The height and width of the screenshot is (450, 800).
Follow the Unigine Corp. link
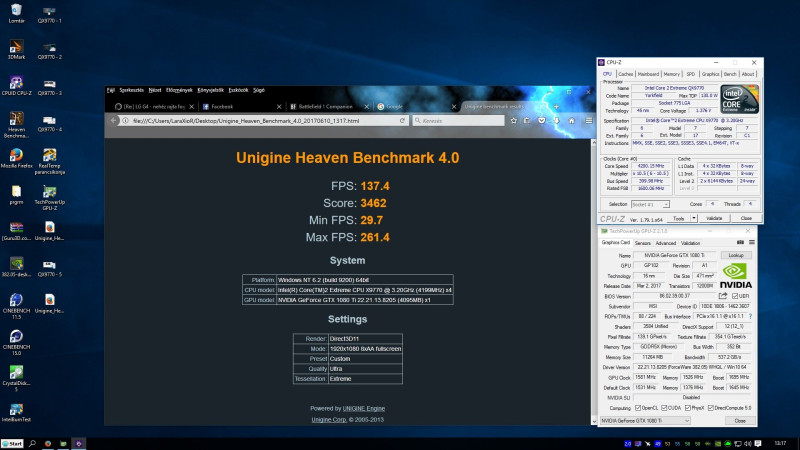tap(329, 420)
